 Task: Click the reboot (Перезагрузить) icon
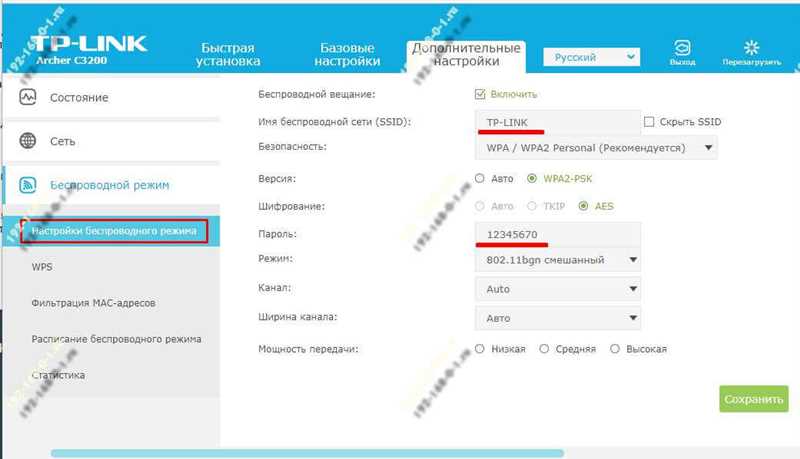tap(751, 48)
